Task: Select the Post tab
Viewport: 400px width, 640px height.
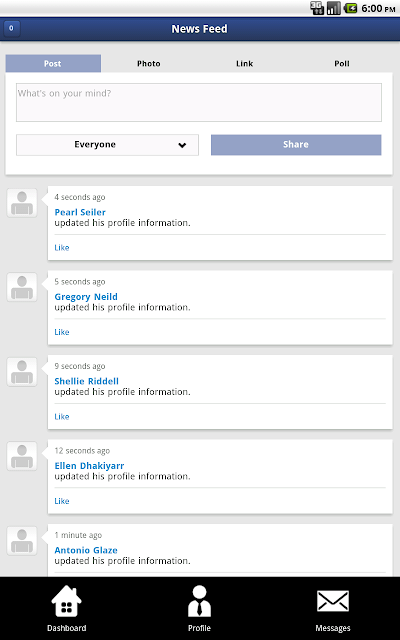Action: tap(53, 64)
